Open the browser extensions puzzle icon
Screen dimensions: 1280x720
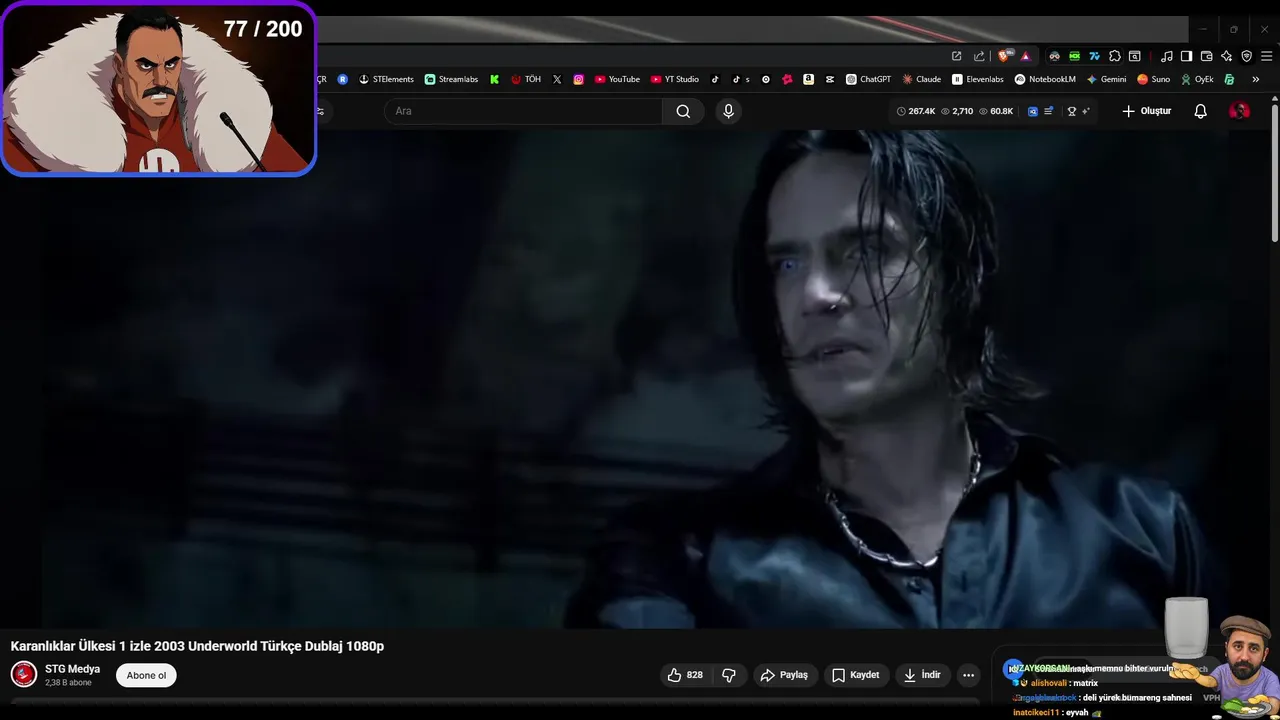point(1114,56)
